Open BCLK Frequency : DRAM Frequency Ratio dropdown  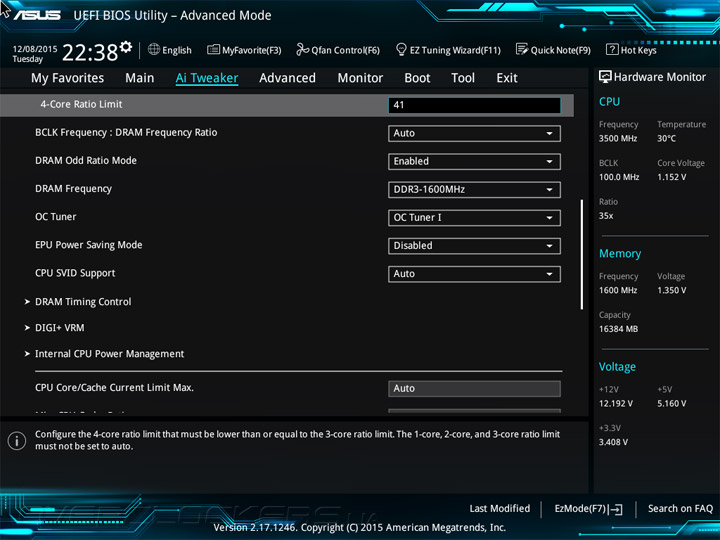click(x=474, y=134)
